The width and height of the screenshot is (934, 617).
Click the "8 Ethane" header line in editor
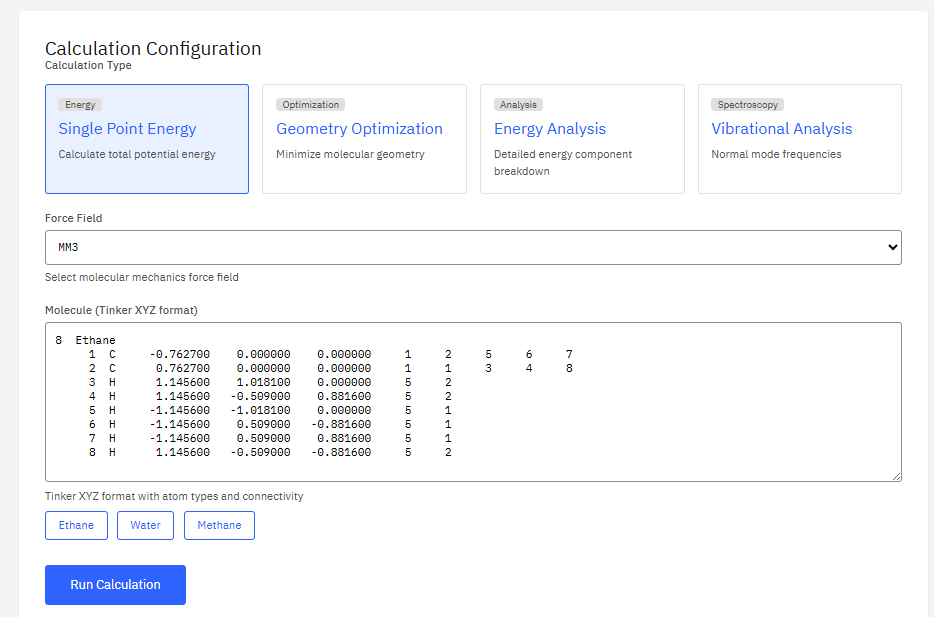(x=85, y=340)
